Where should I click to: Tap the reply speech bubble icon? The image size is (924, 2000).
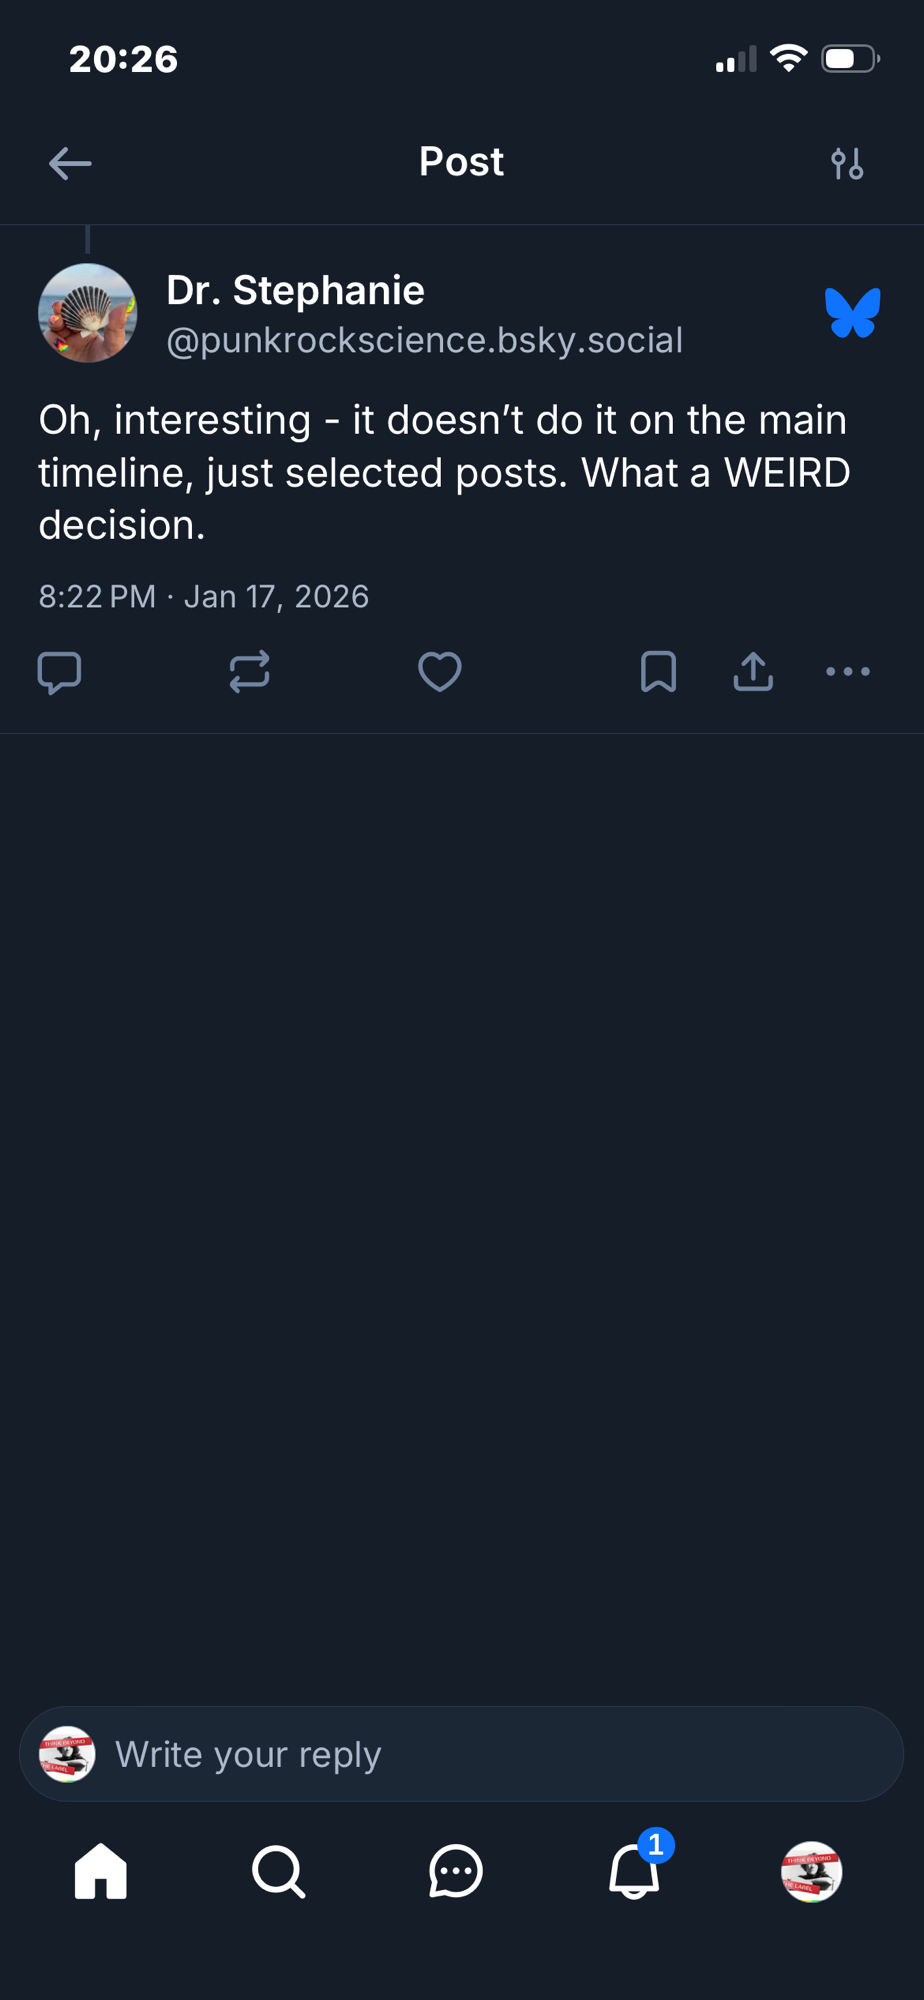(x=59, y=672)
